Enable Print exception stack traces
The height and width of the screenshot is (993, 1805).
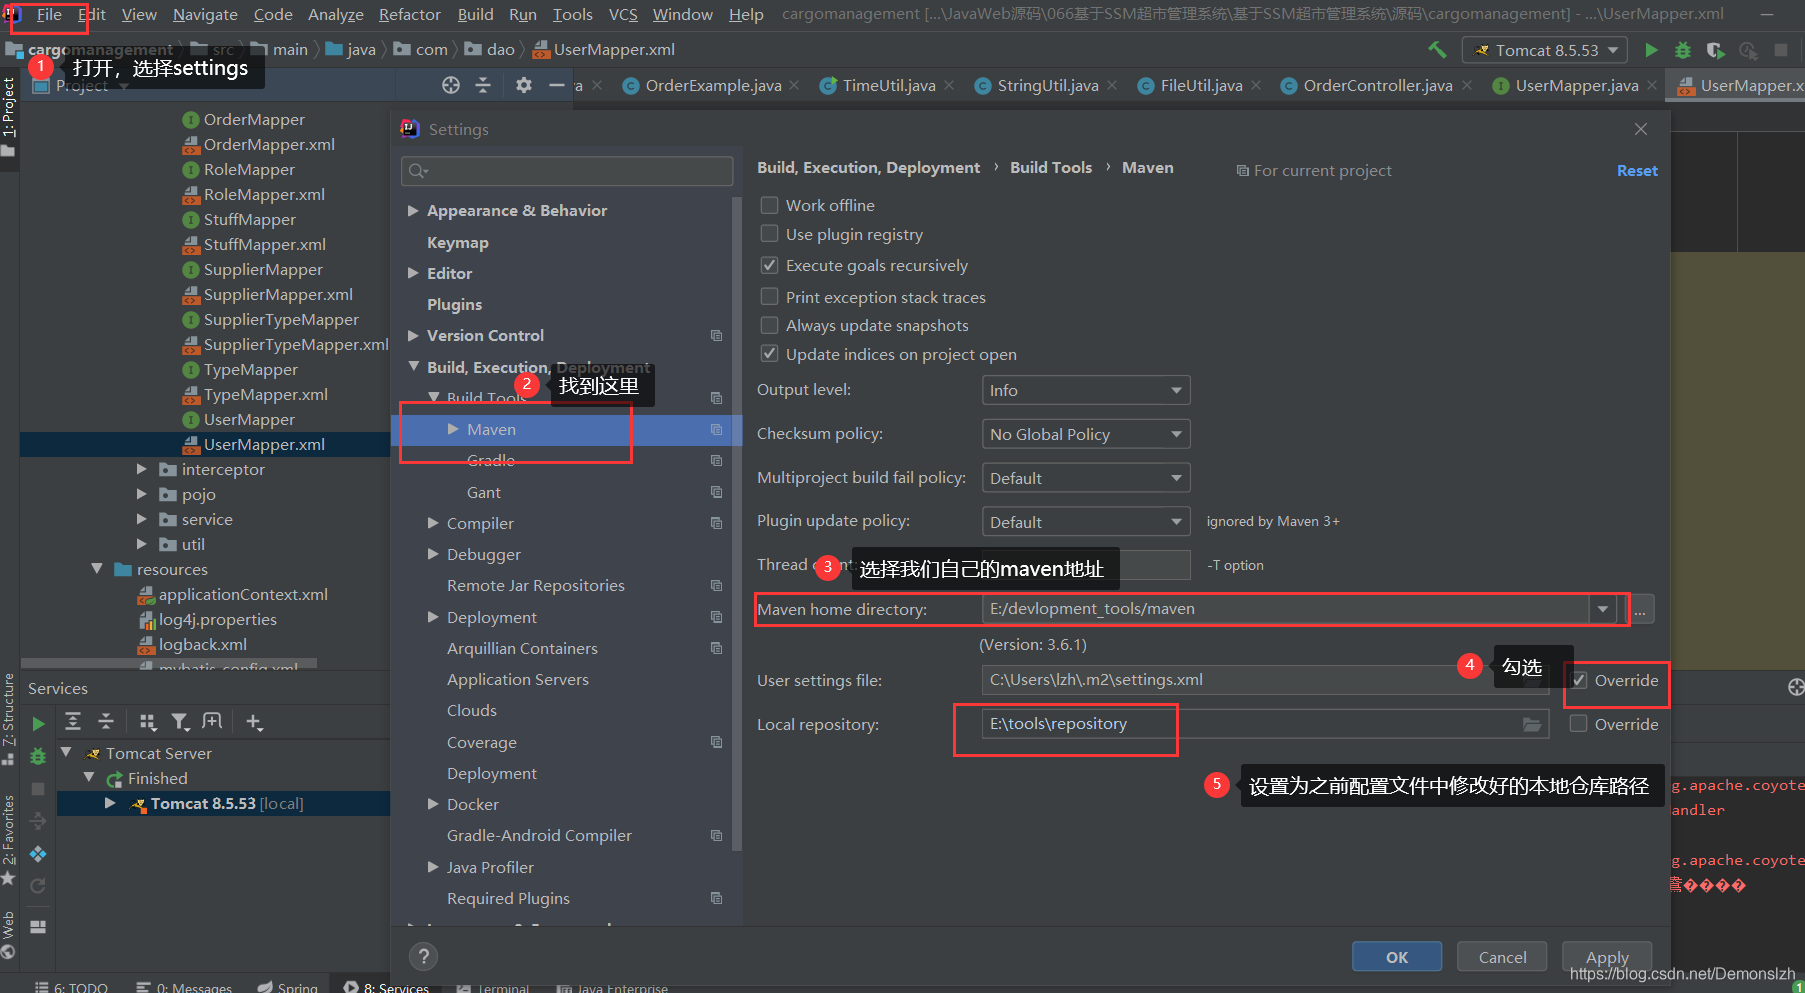point(770,297)
